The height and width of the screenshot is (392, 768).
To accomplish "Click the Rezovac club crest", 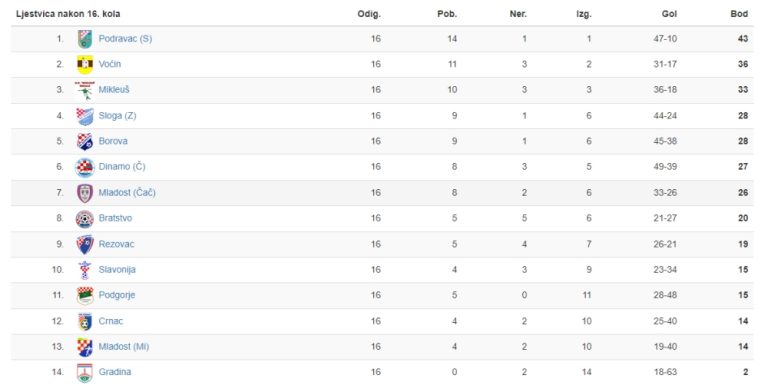I will tap(85, 244).
